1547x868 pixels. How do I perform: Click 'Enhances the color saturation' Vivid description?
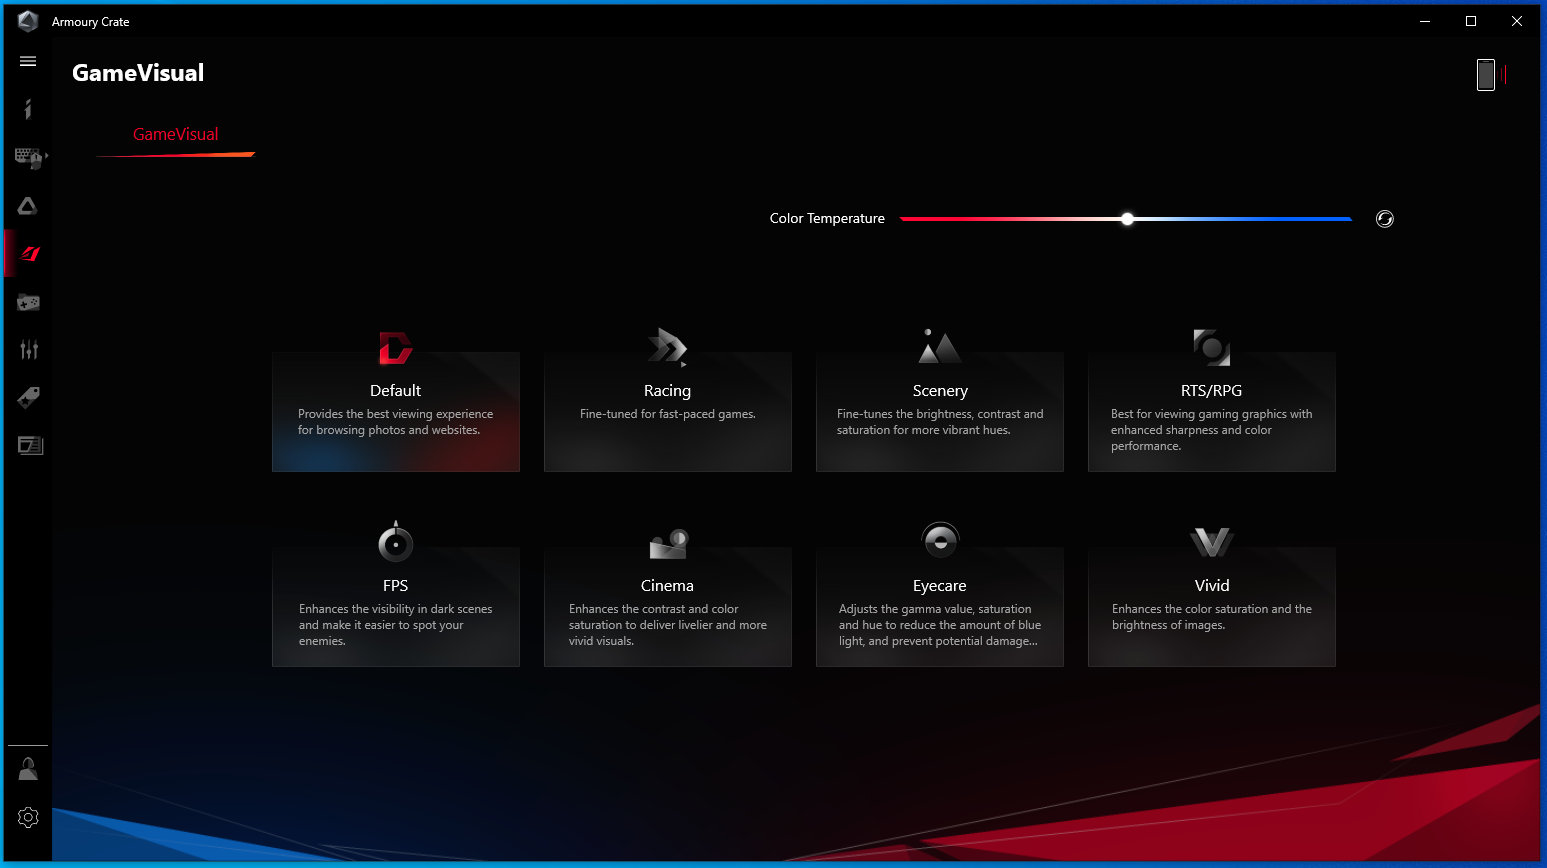tap(1211, 617)
